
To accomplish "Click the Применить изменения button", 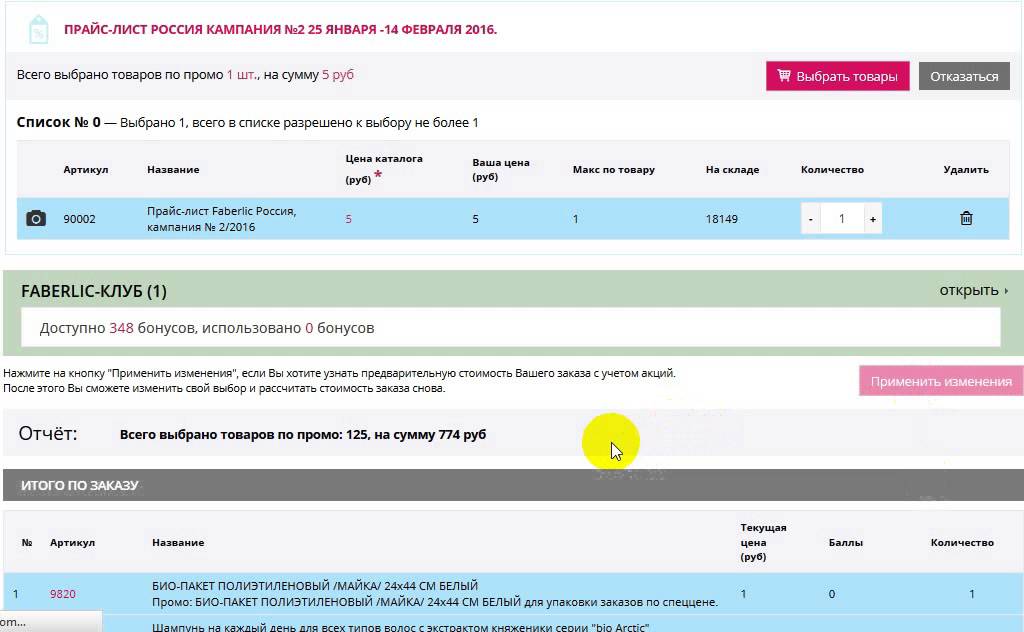I will (941, 381).
